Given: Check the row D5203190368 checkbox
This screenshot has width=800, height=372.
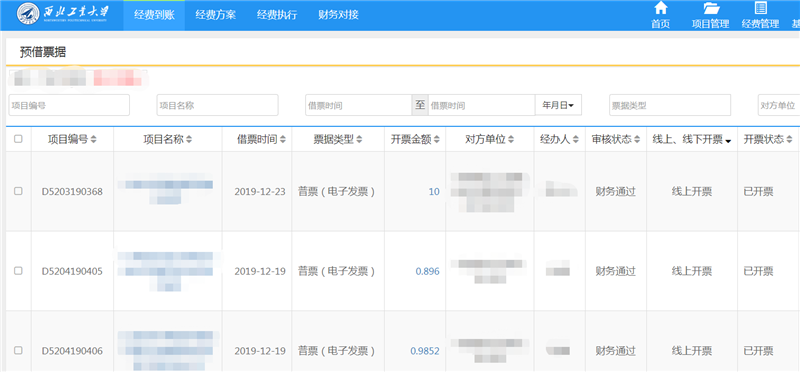Looking at the screenshot, I should click(18, 191).
